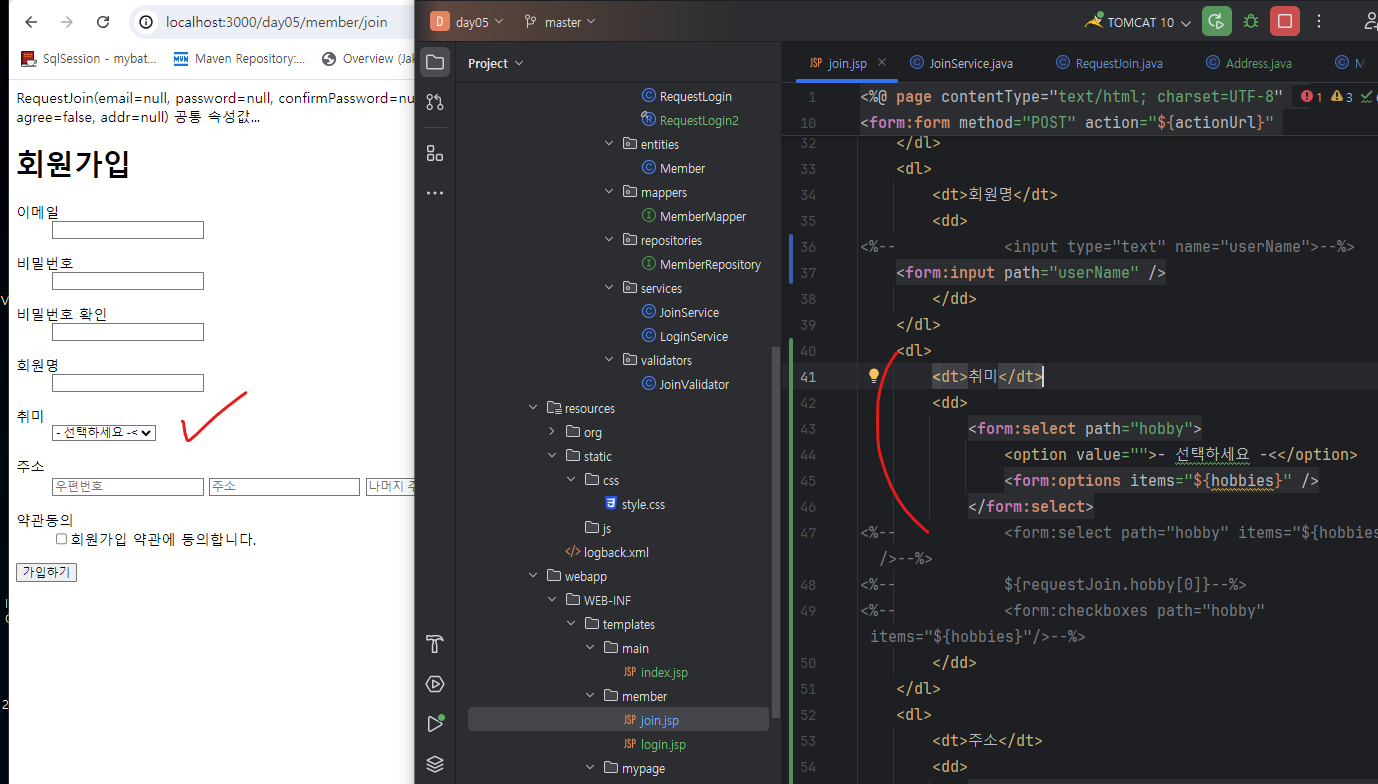The height and width of the screenshot is (784, 1378).
Task: Click the browser address bar URL
Action: [x=276, y=22]
